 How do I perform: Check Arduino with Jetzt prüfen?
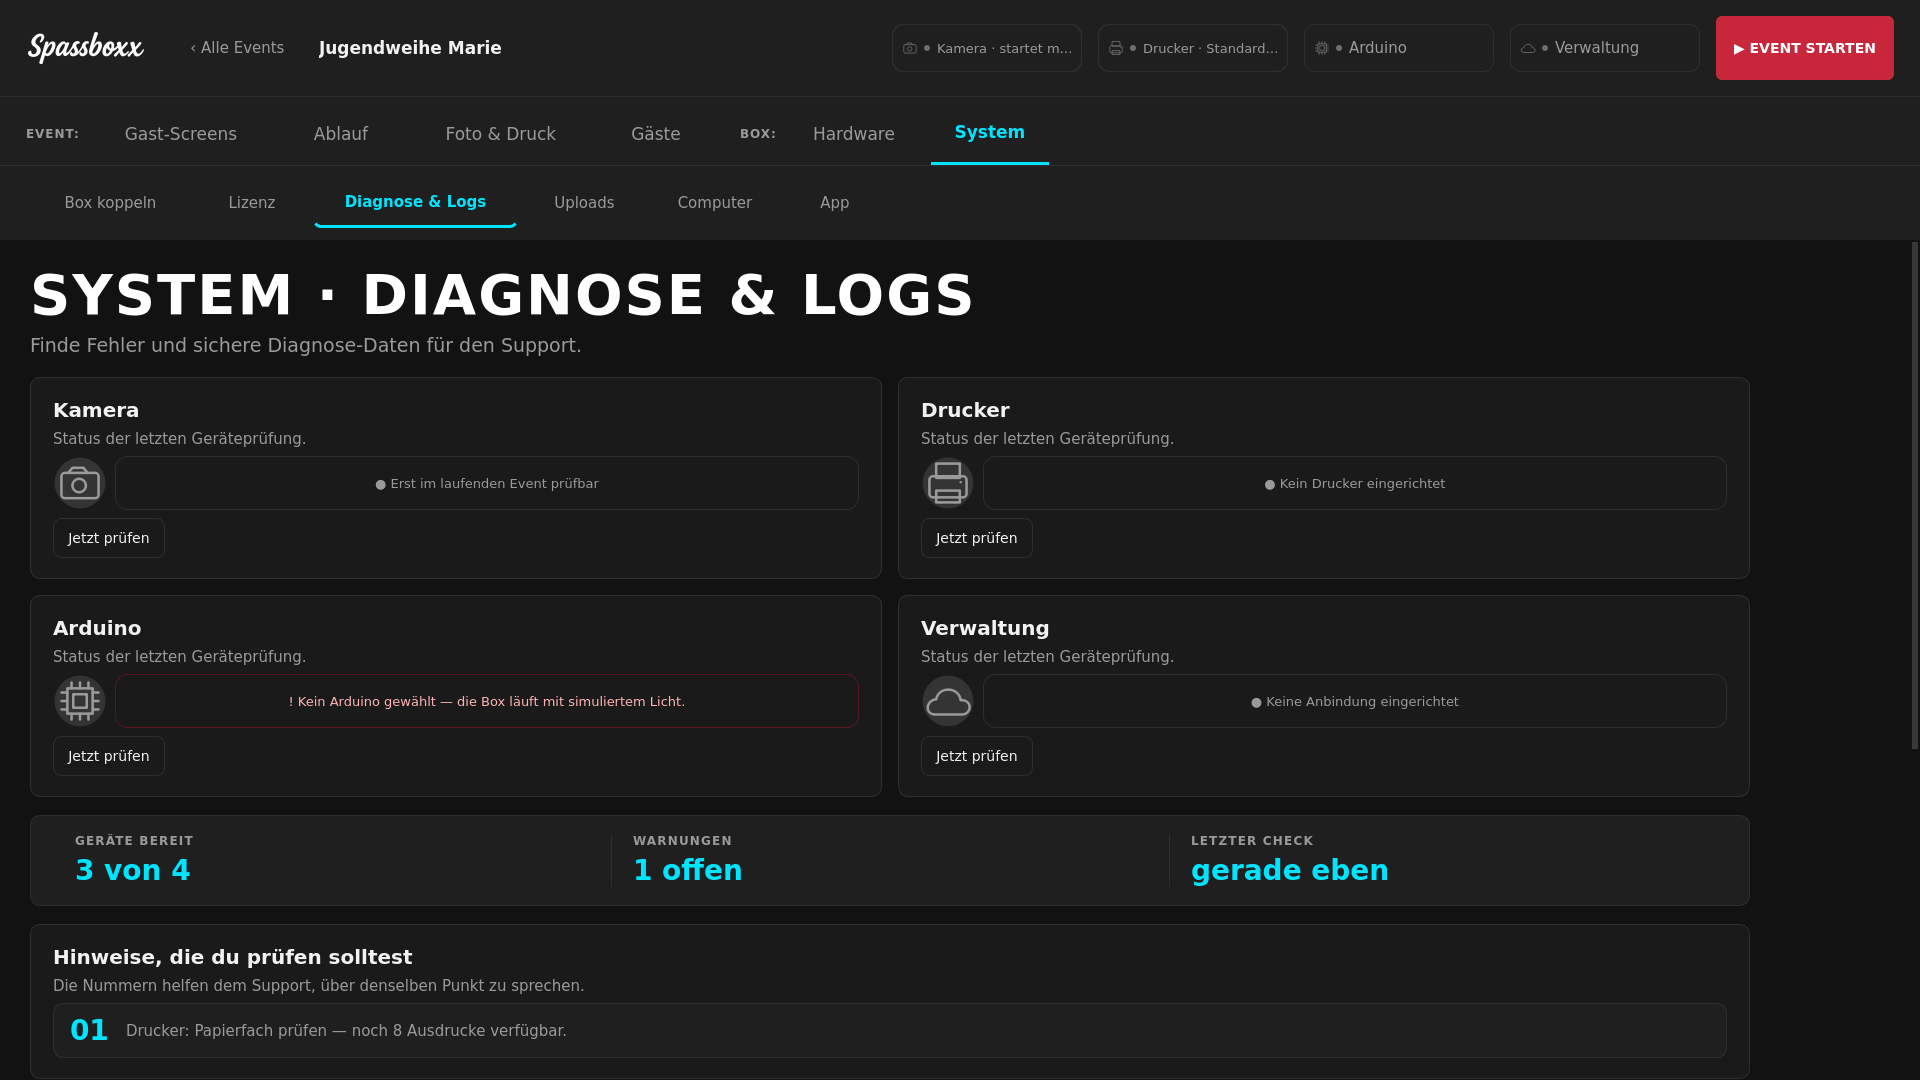click(x=109, y=756)
